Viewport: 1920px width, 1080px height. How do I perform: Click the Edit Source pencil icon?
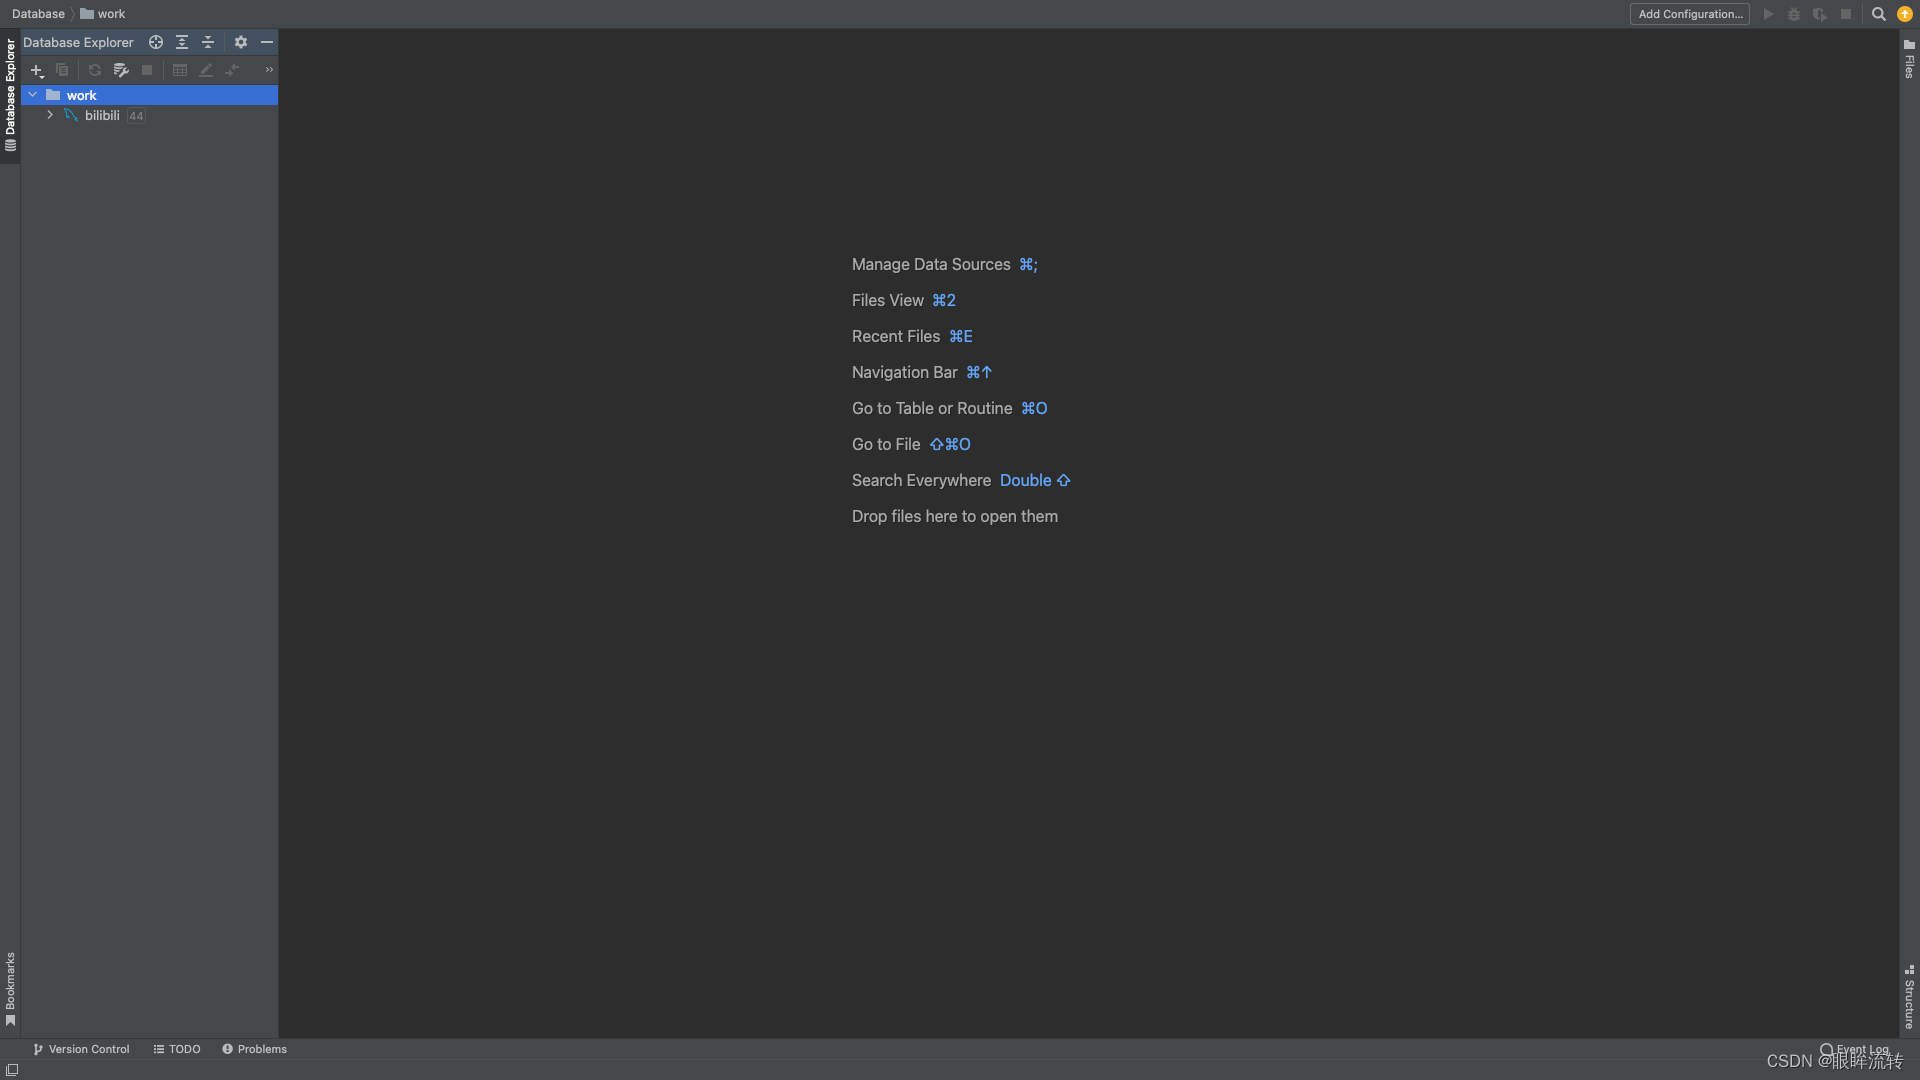[x=206, y=70]
